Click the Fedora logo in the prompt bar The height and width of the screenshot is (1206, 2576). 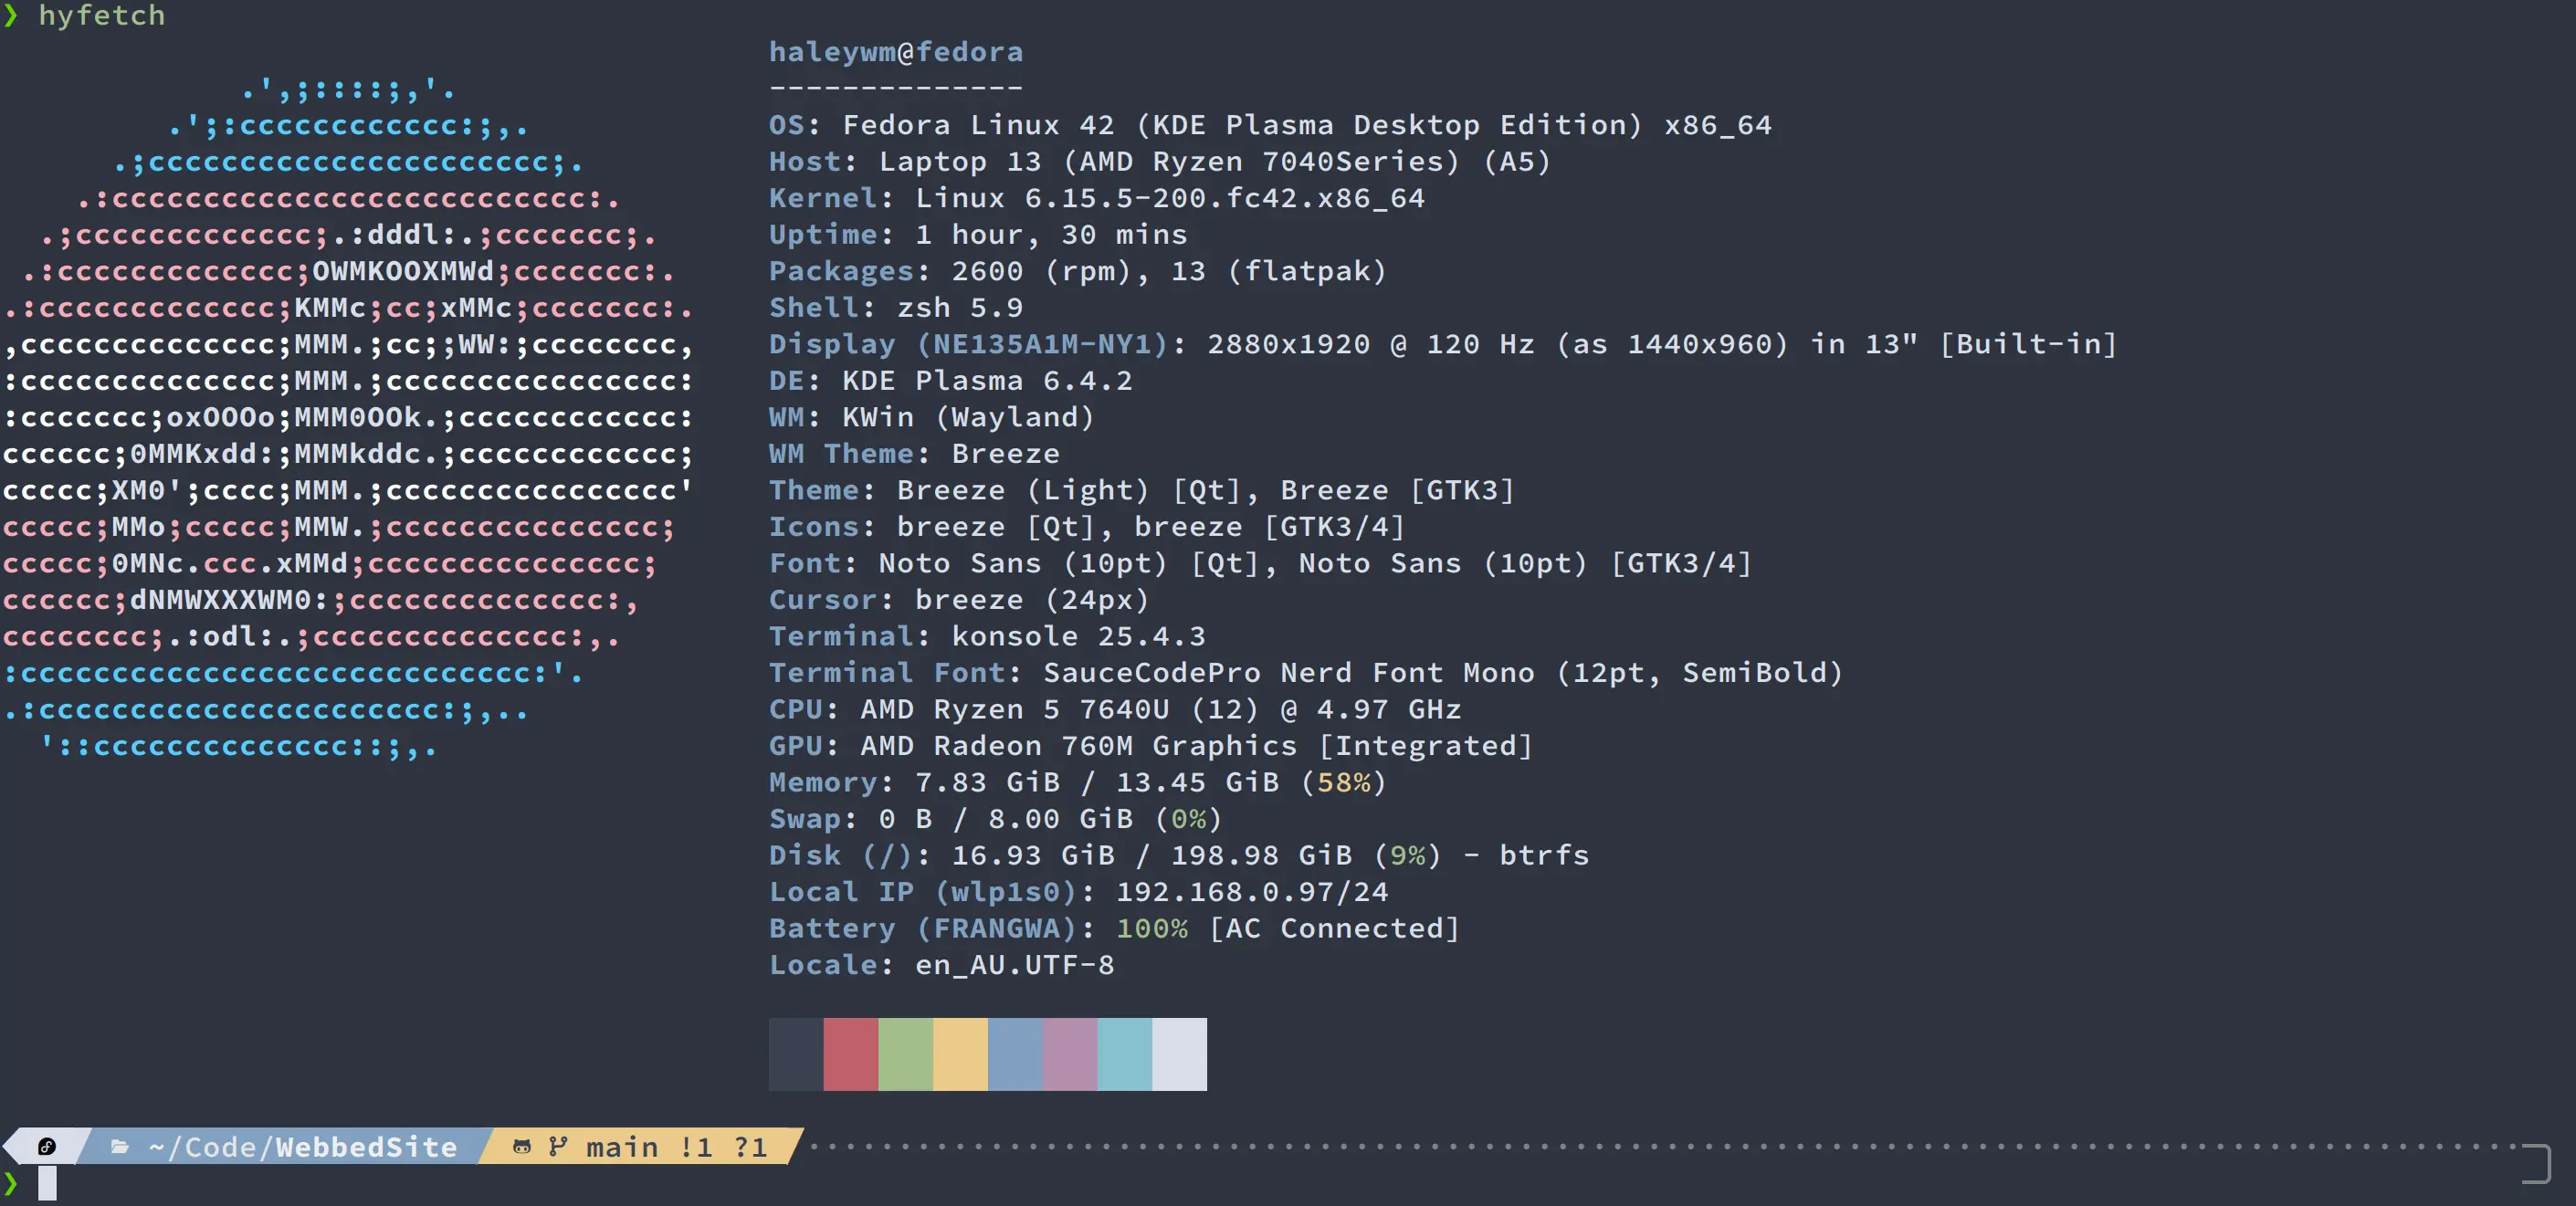click(x=47, y=1147)
